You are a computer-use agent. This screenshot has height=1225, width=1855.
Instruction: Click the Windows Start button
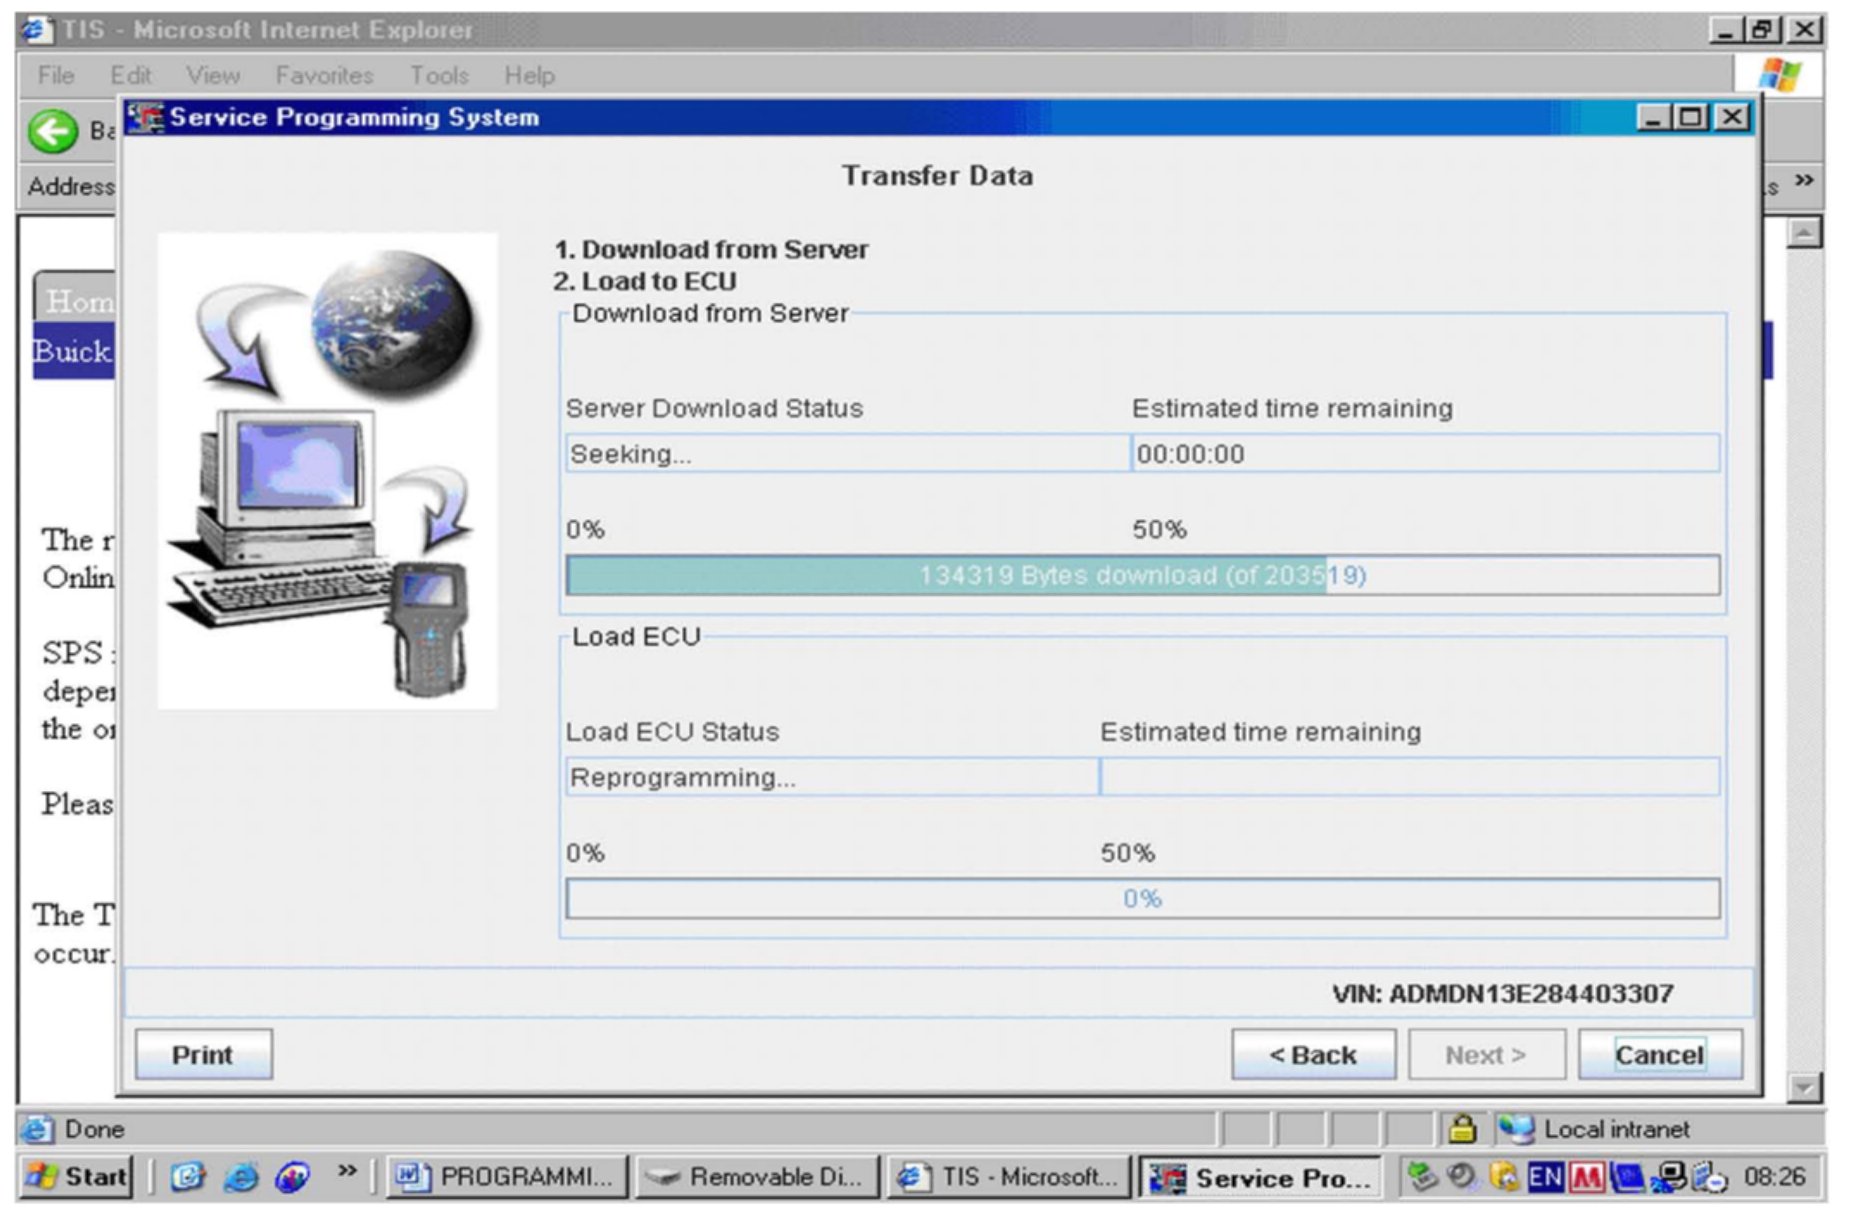(78, 1177)
